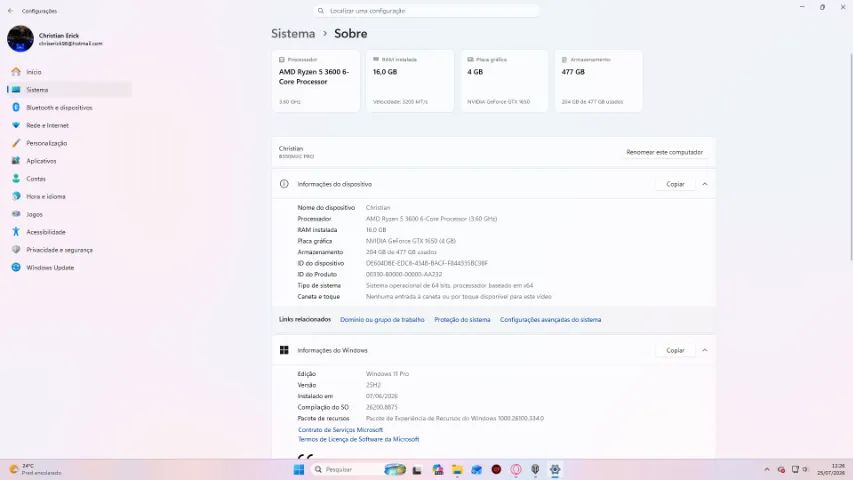Click the Aplicativos icon in sidebar
853x480 pixels.
click(x=16, y=161)
